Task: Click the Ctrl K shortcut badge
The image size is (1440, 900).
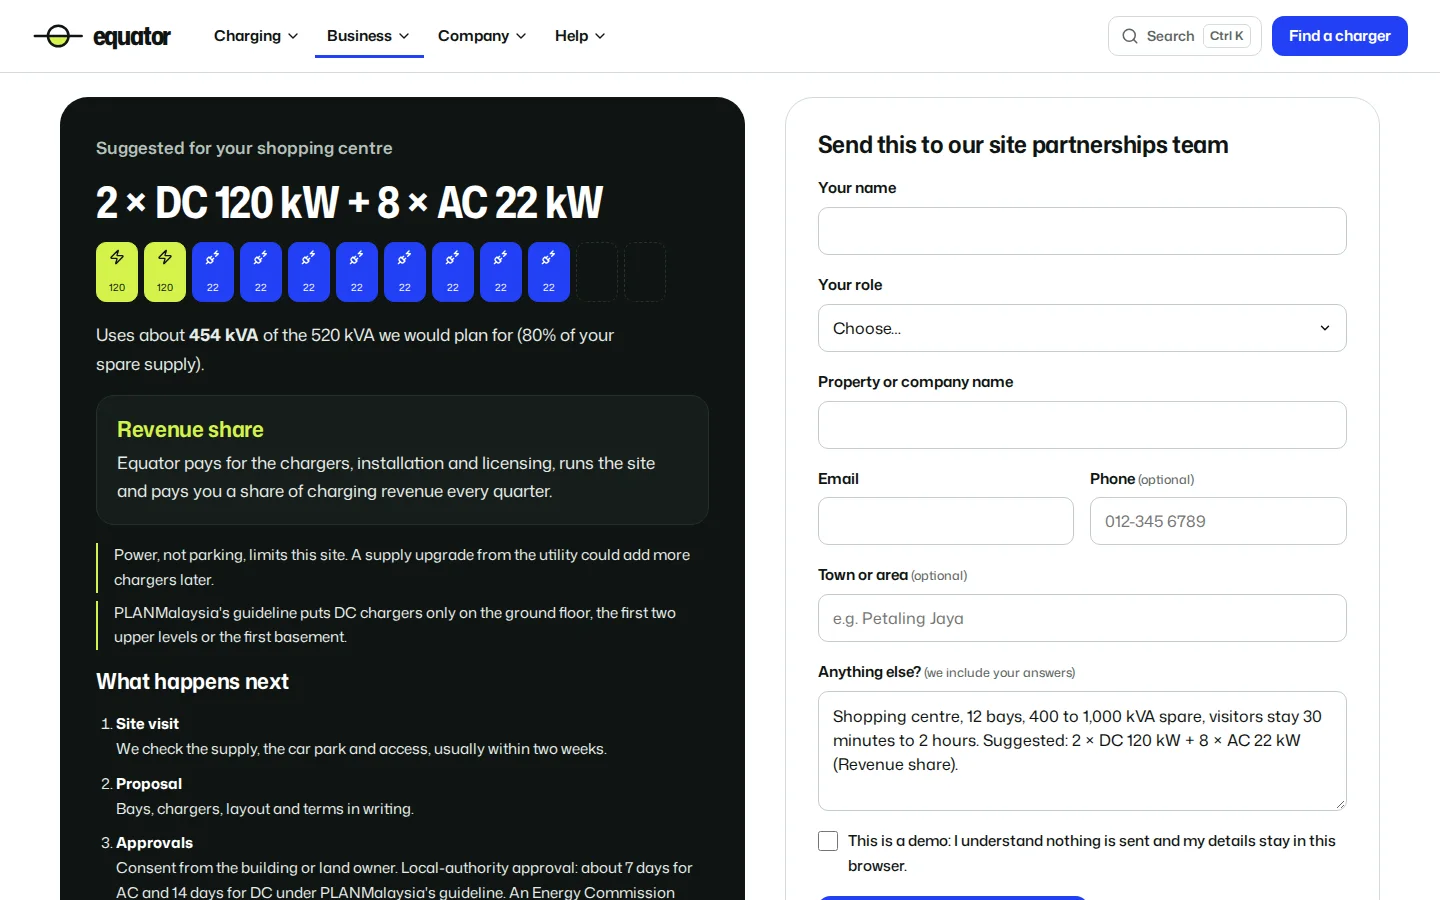Action: pos(1227,36)
